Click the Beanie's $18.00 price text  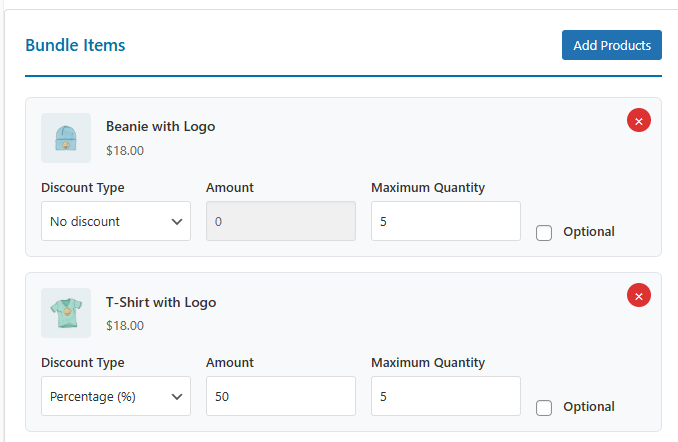click(x=125, y=151)
